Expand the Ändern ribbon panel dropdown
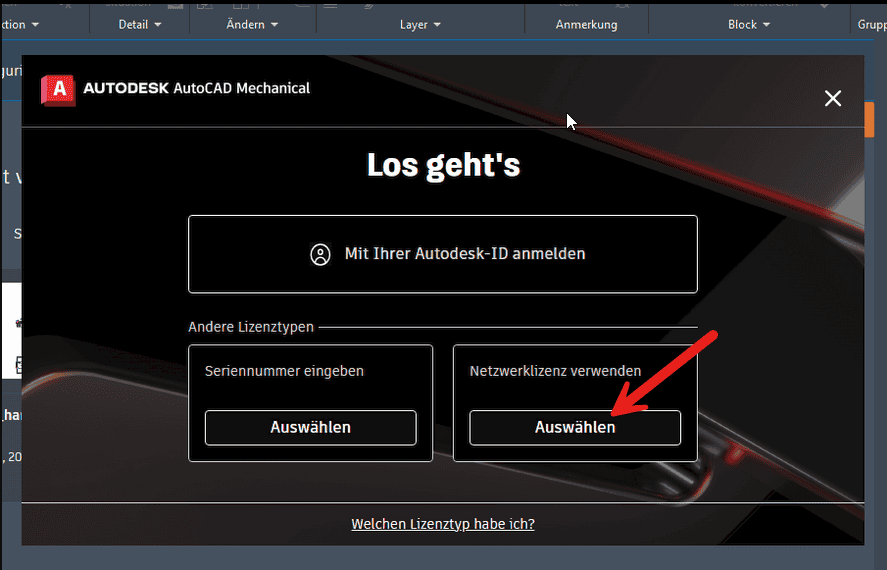This screenshot has width=887, height=570. click(252, 25)
